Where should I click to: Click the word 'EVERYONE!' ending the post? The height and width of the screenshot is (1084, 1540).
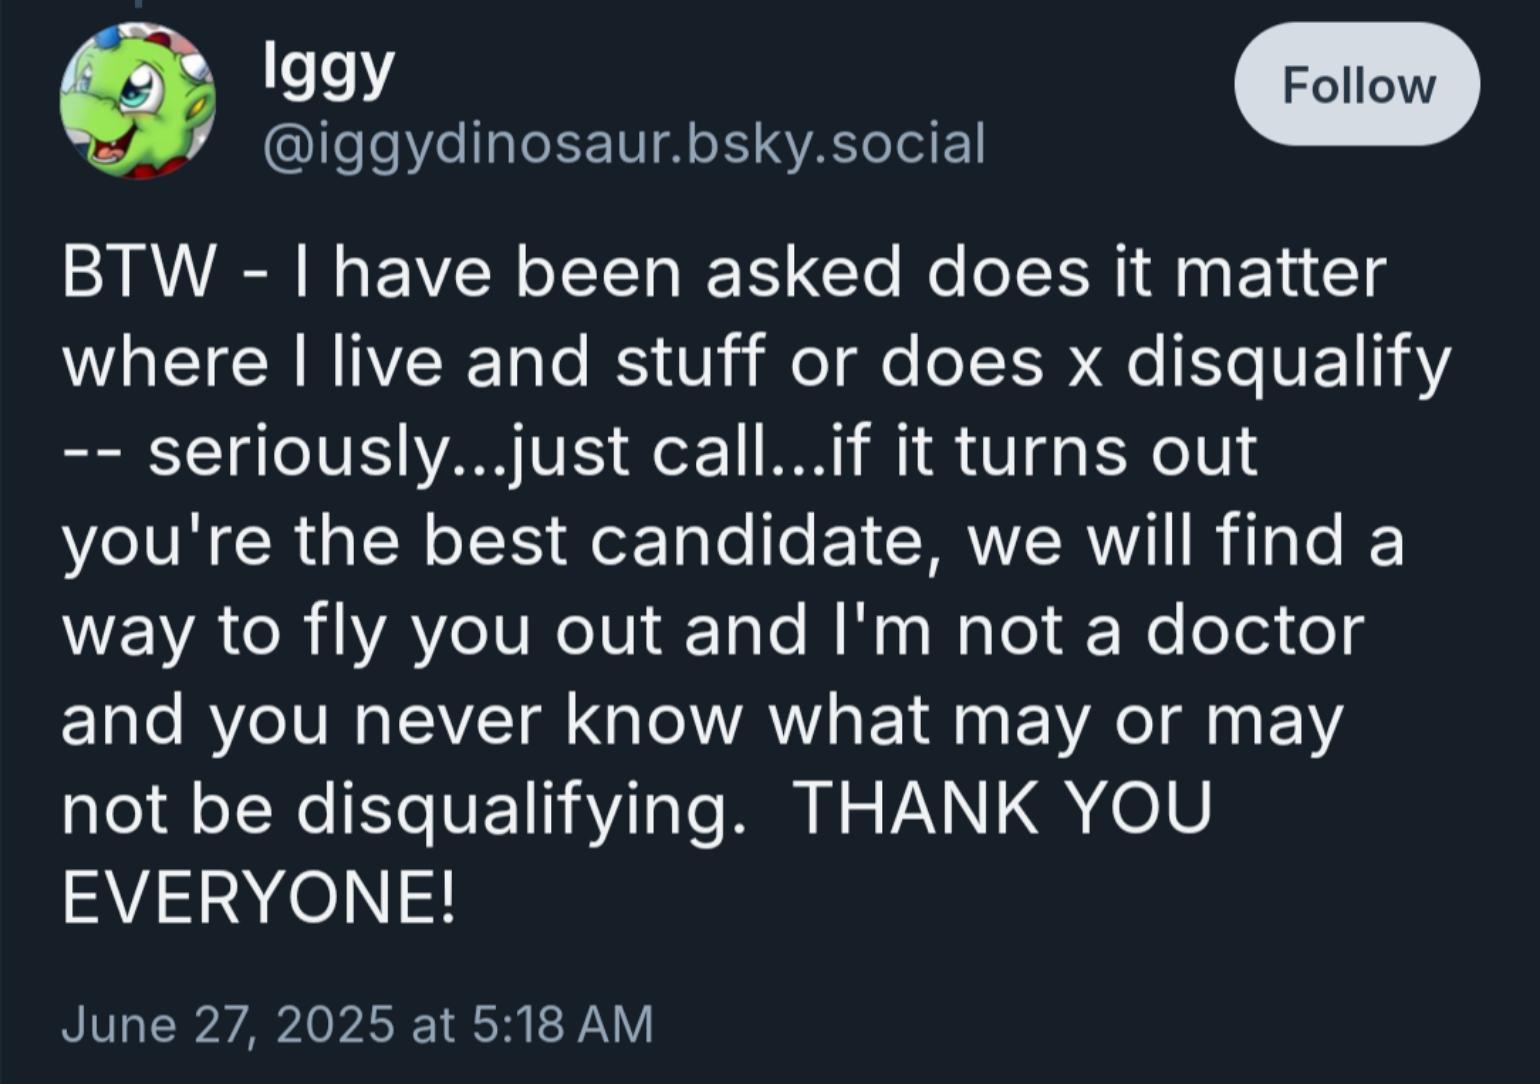[x=259, y=896]
